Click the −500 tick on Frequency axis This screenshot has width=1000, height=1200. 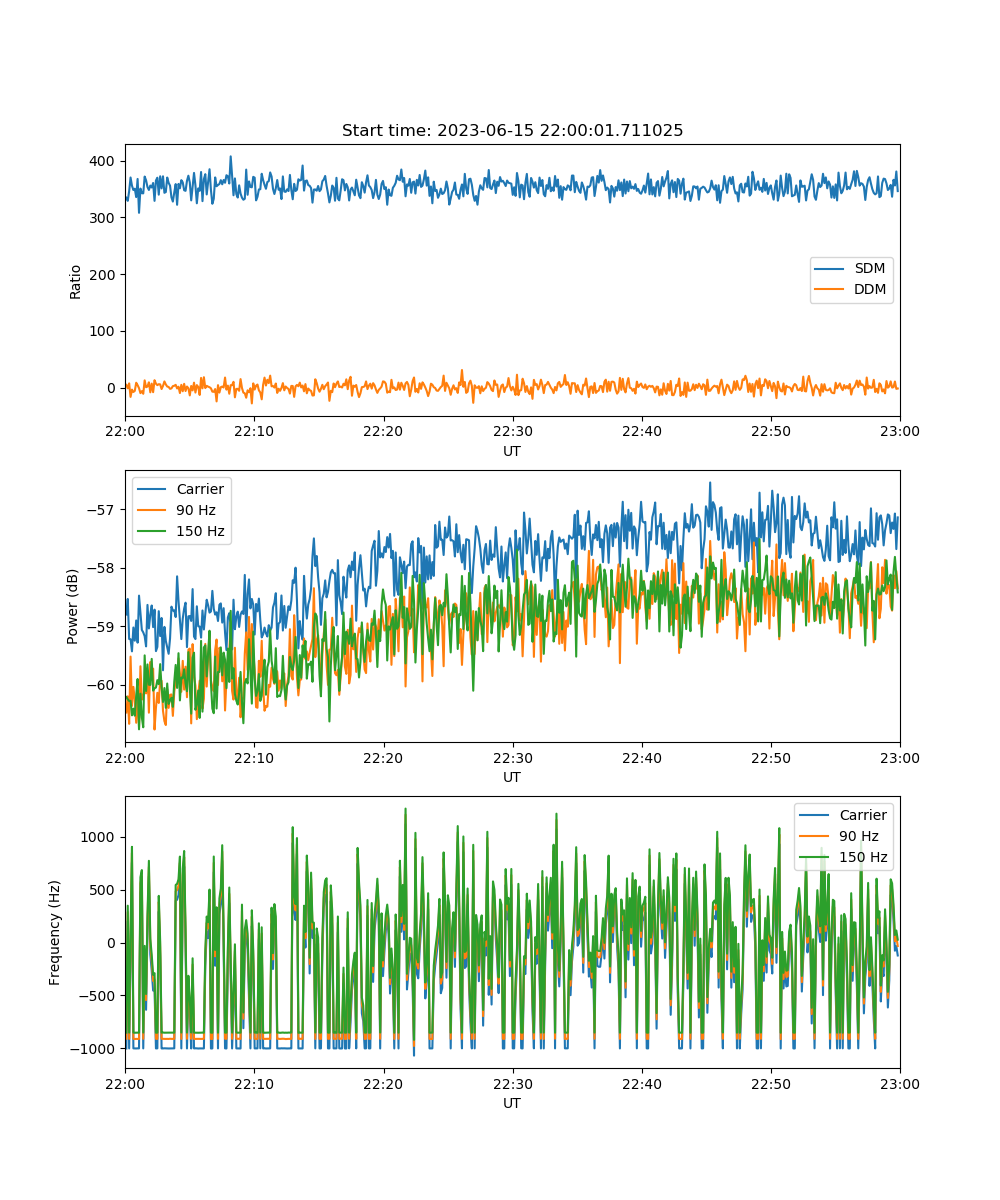point(99,996)
